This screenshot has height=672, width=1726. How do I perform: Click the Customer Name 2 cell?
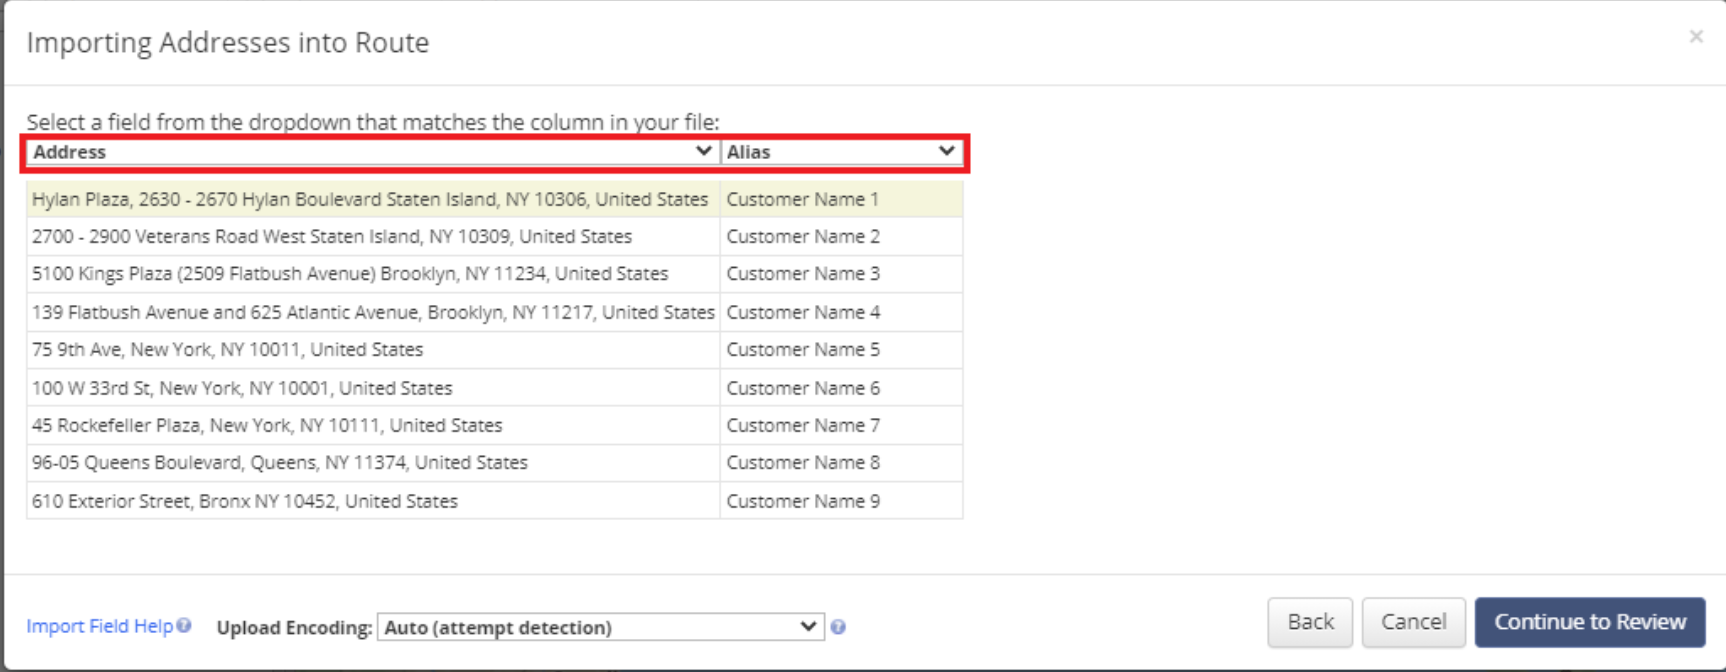tap(841, 237)
